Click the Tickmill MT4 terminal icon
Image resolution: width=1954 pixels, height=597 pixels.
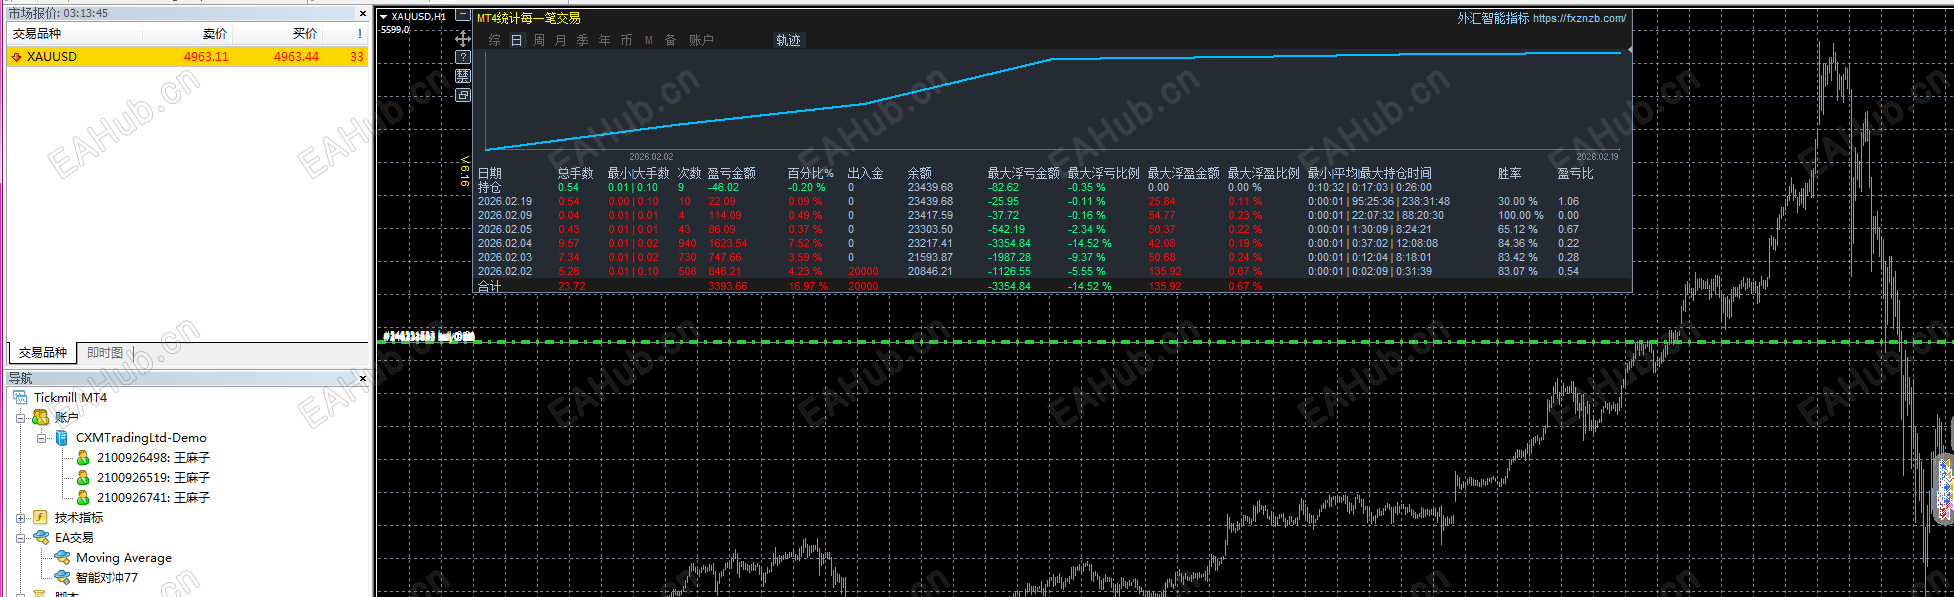tap(21, 398)
